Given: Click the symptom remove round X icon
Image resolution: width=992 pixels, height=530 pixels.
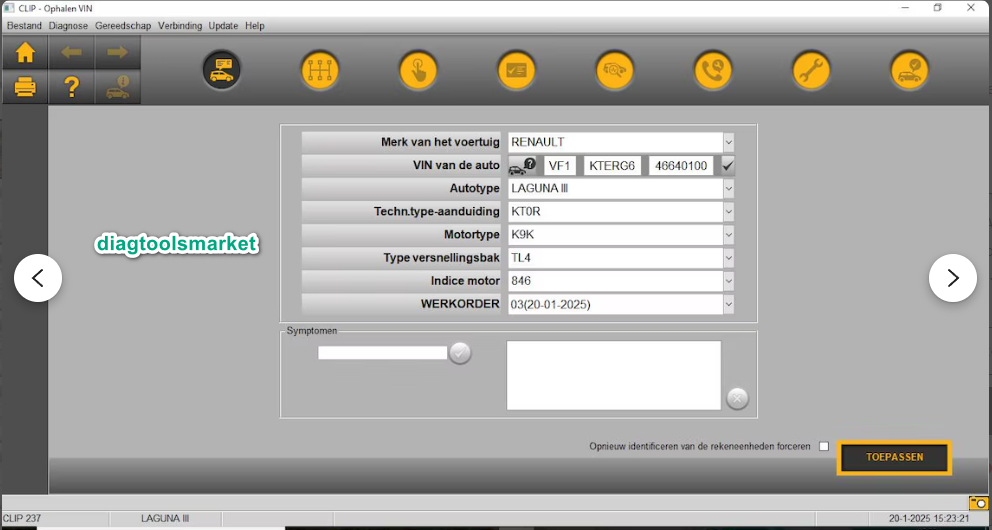Looking at the screenshot, I should 738,398.
